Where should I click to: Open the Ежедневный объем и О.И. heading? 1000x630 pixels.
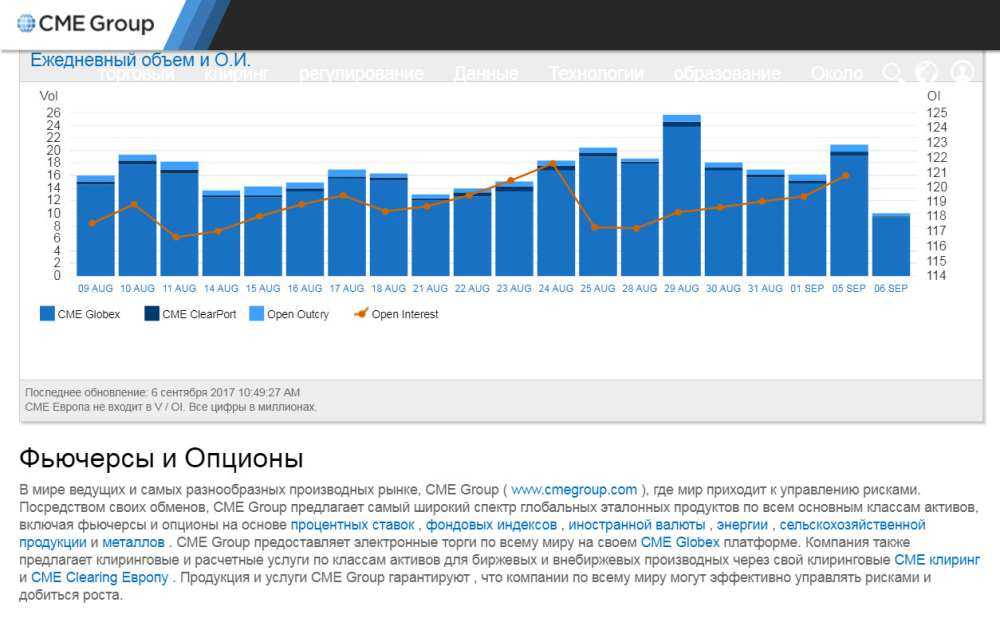tap(141, 60)
